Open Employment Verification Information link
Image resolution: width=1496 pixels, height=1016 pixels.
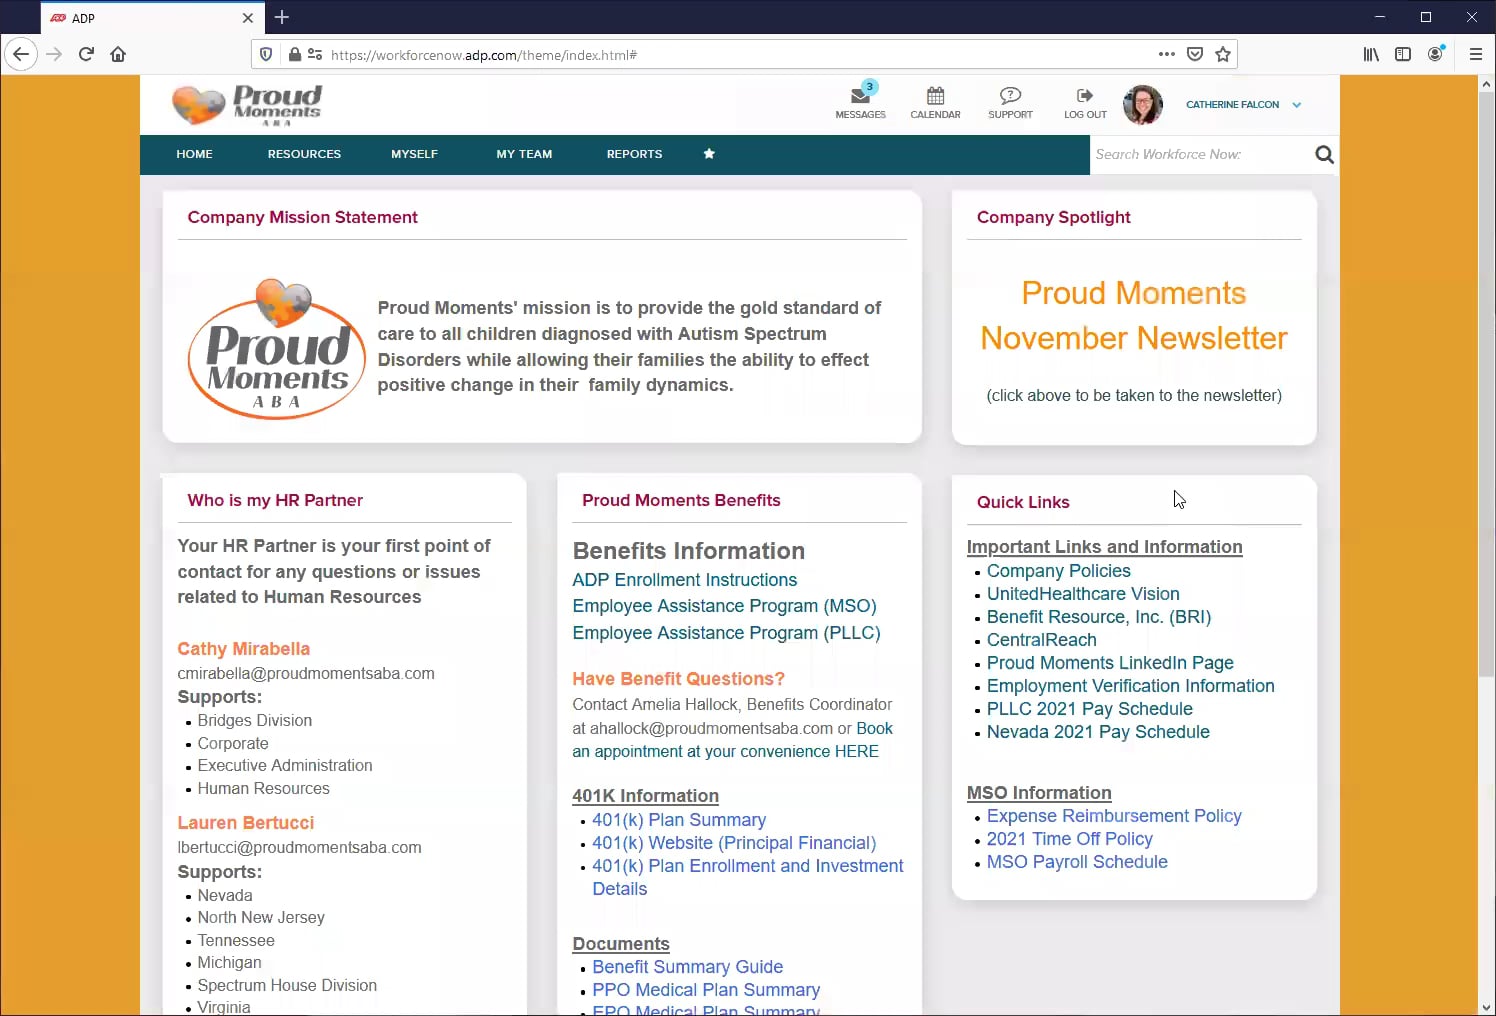click(1130, 686)
